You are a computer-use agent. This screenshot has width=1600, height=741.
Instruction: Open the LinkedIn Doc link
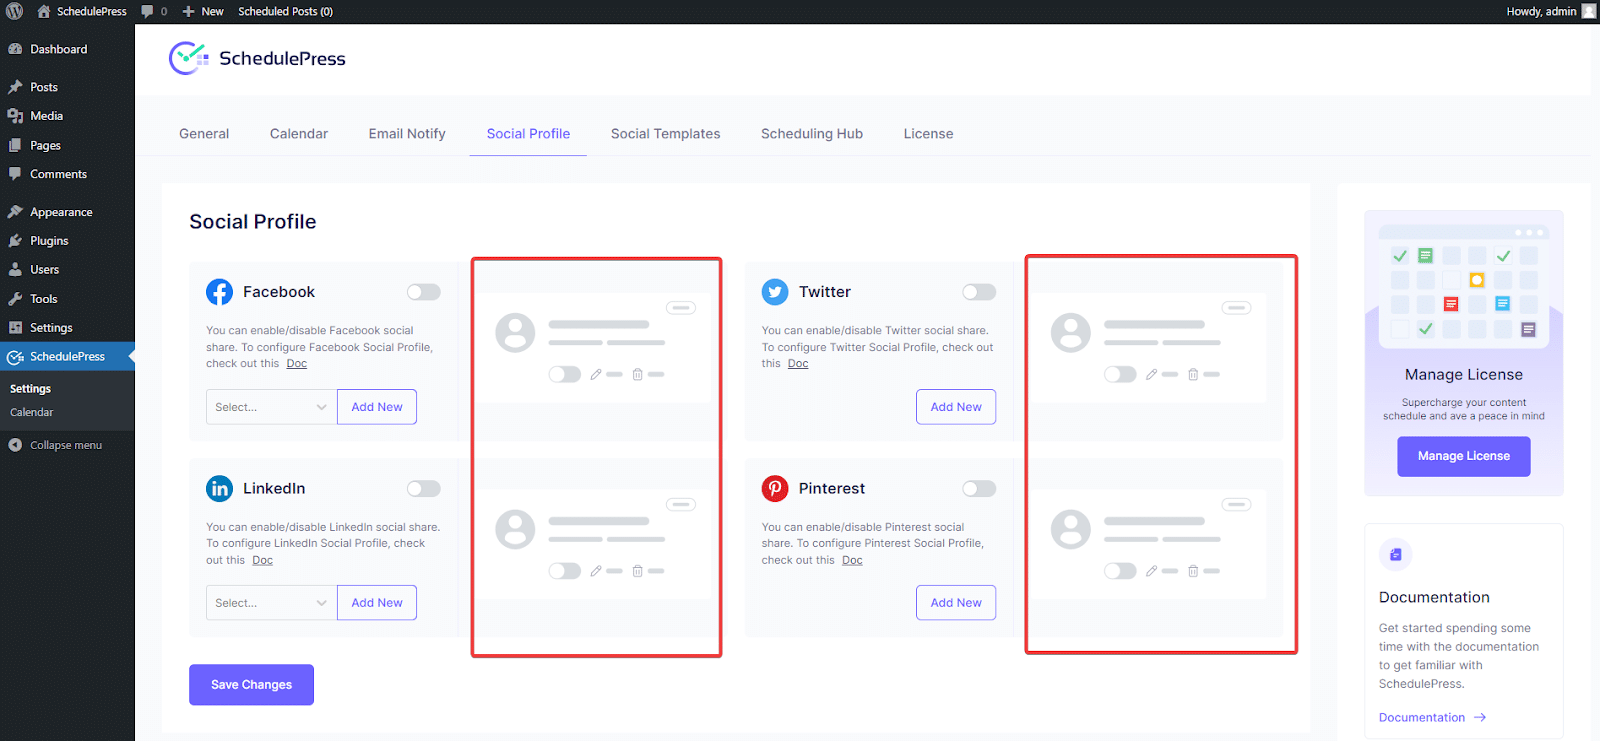pyautogui.click(x=263, y=560)
